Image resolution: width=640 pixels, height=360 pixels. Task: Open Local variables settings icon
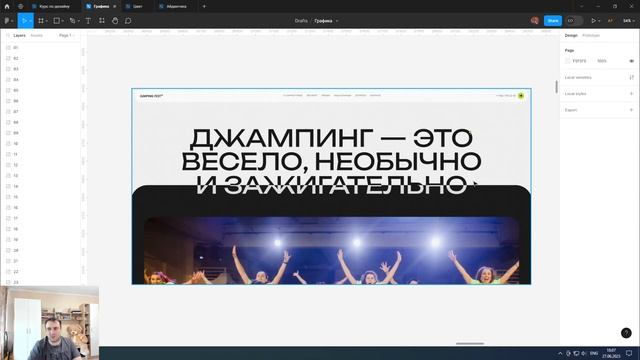pyautogui.click(x=631, y=77)
